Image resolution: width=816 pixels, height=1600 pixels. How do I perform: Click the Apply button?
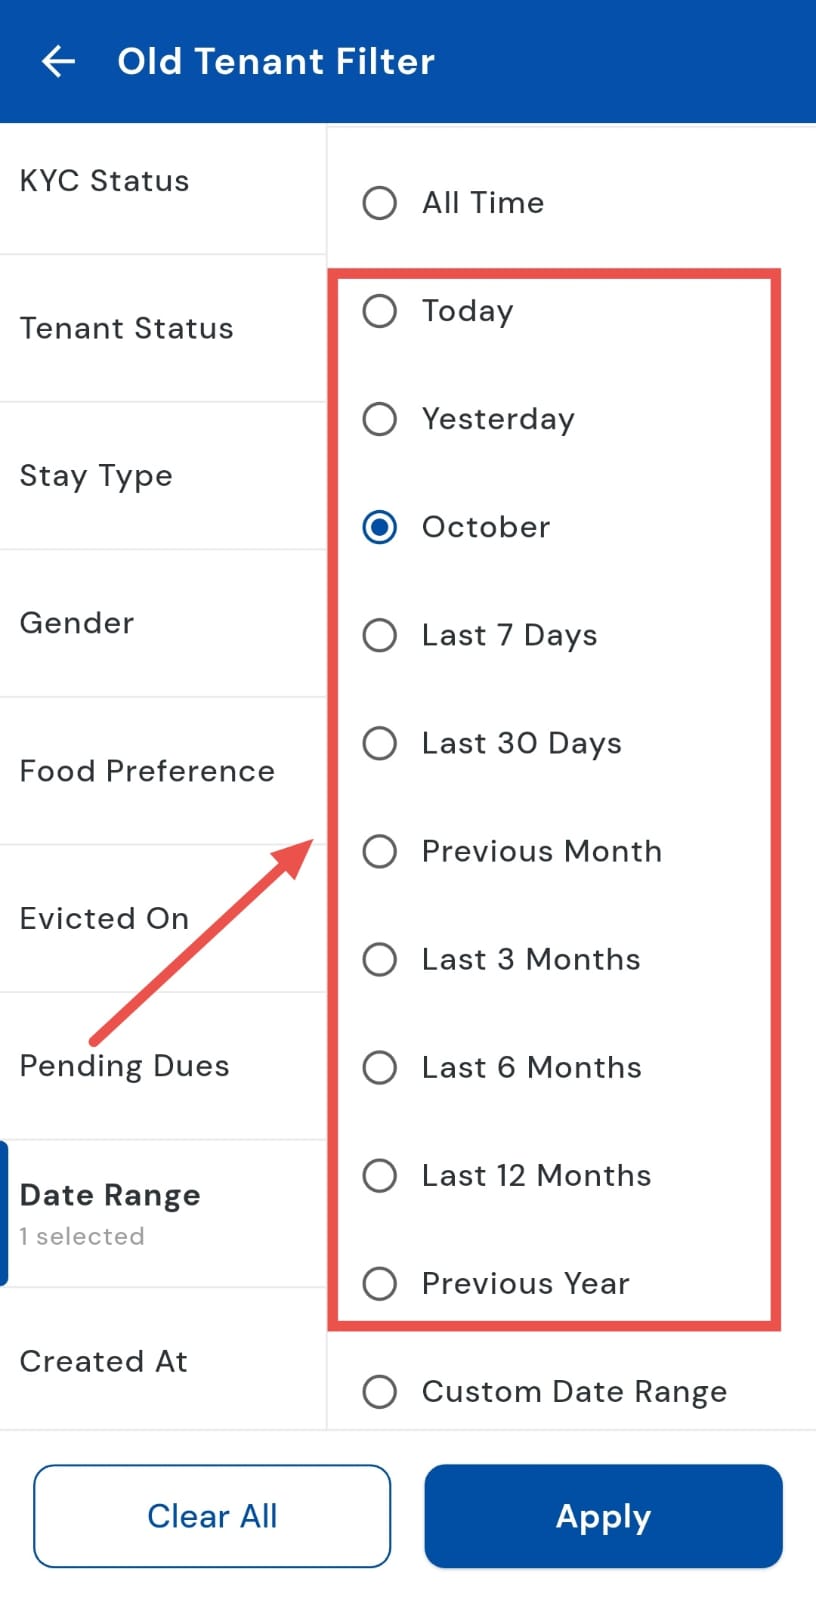603,1516
